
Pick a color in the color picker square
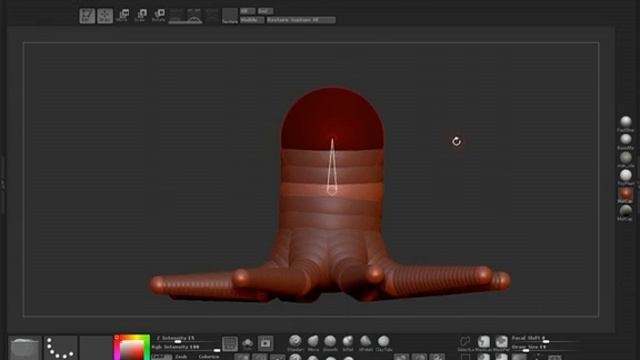point(132,350)
